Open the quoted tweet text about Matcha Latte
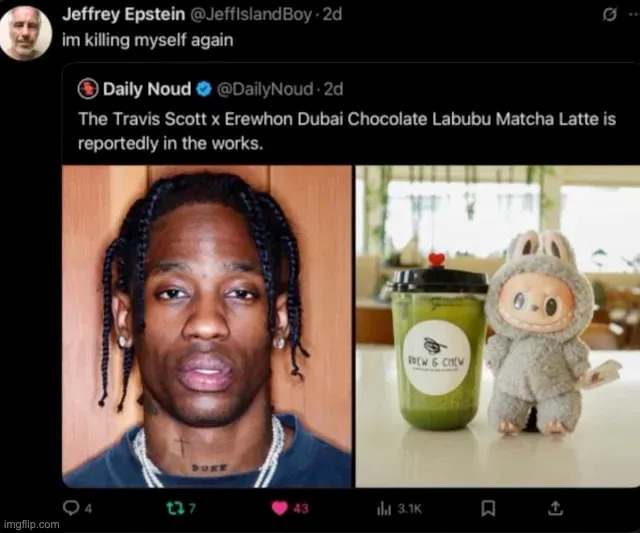The height and width of the screenshot is (533, 640). point(347,131)
